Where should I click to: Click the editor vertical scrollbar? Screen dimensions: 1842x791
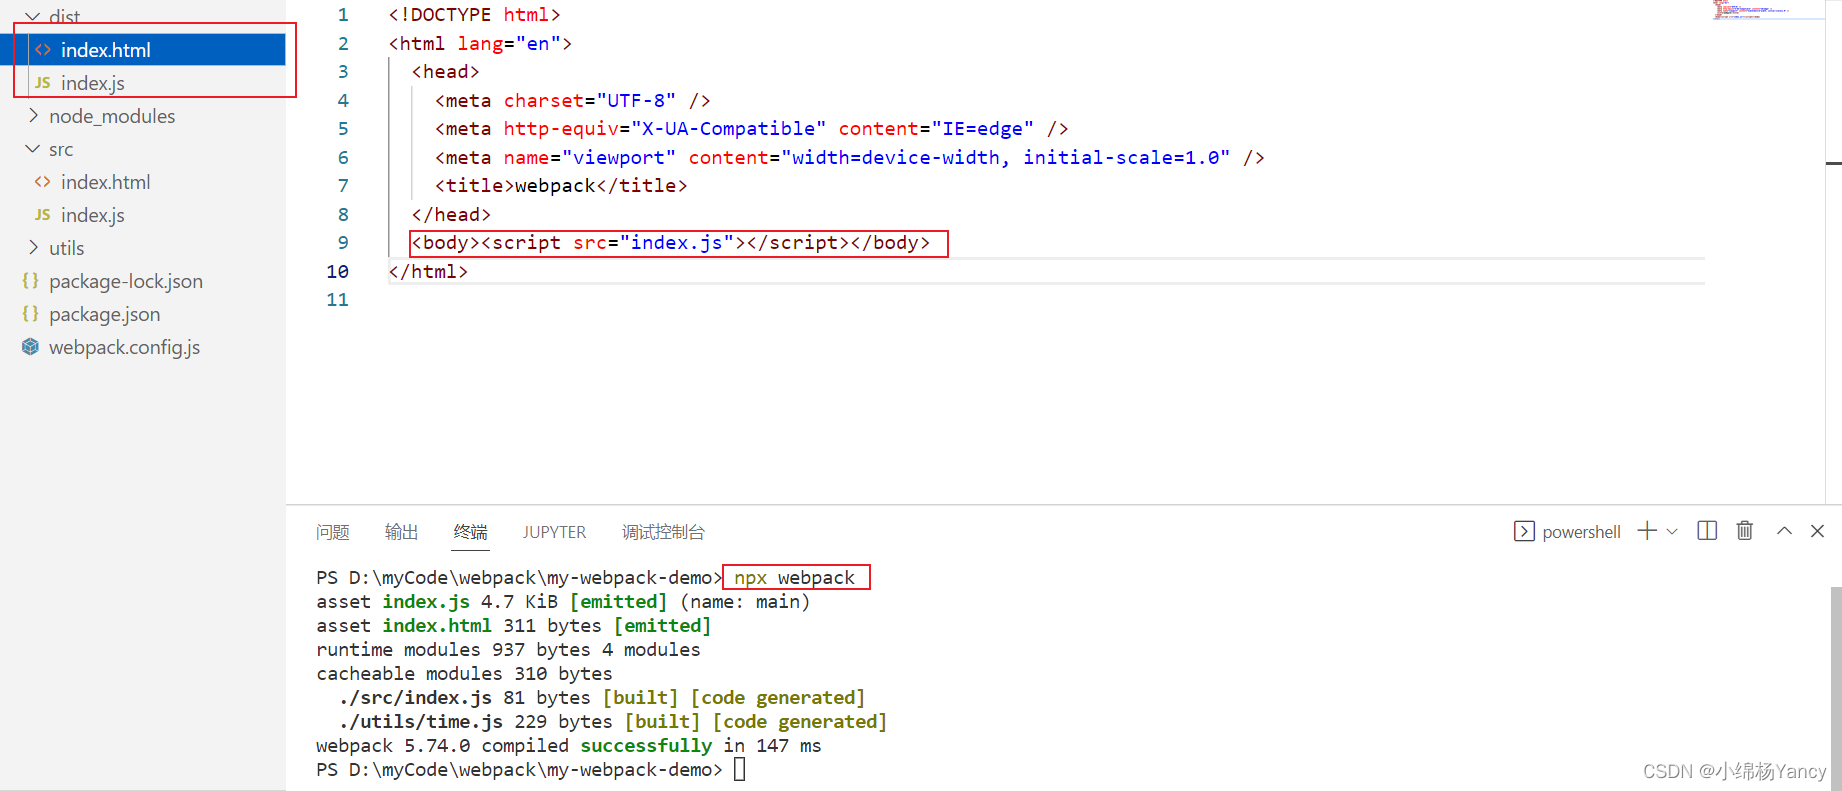tap(1834, 250)
